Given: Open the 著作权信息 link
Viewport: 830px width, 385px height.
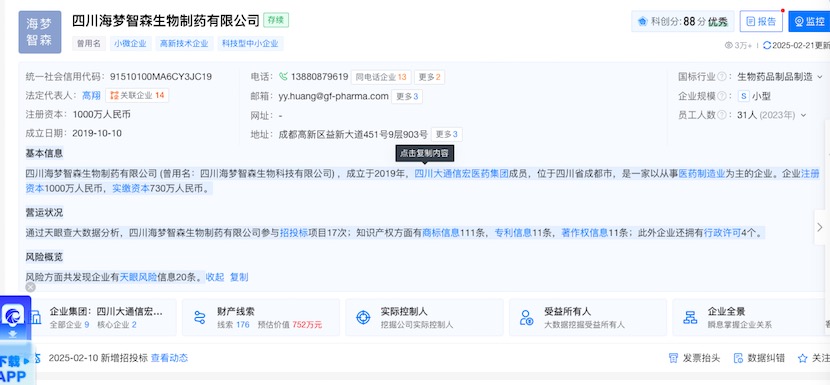Looking at the screenshot, I should (x=584, y=232).
